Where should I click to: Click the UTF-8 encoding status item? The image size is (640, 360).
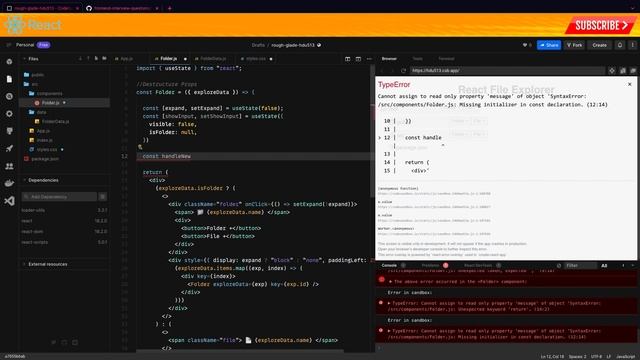596,357
